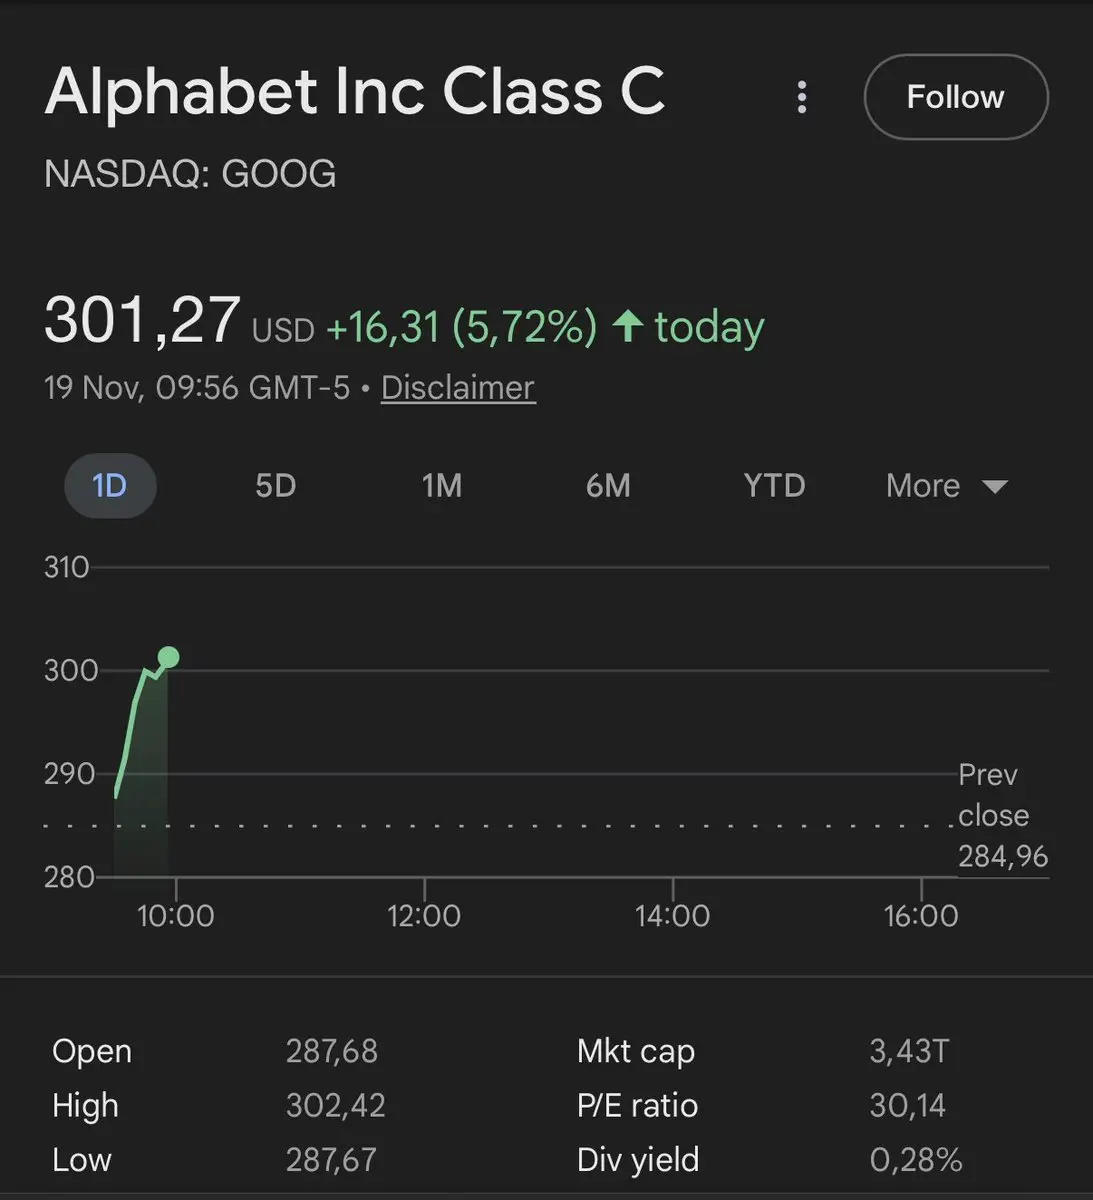
Task: Click the Mkt cap value 3,43T
Action: (908, 1051)
